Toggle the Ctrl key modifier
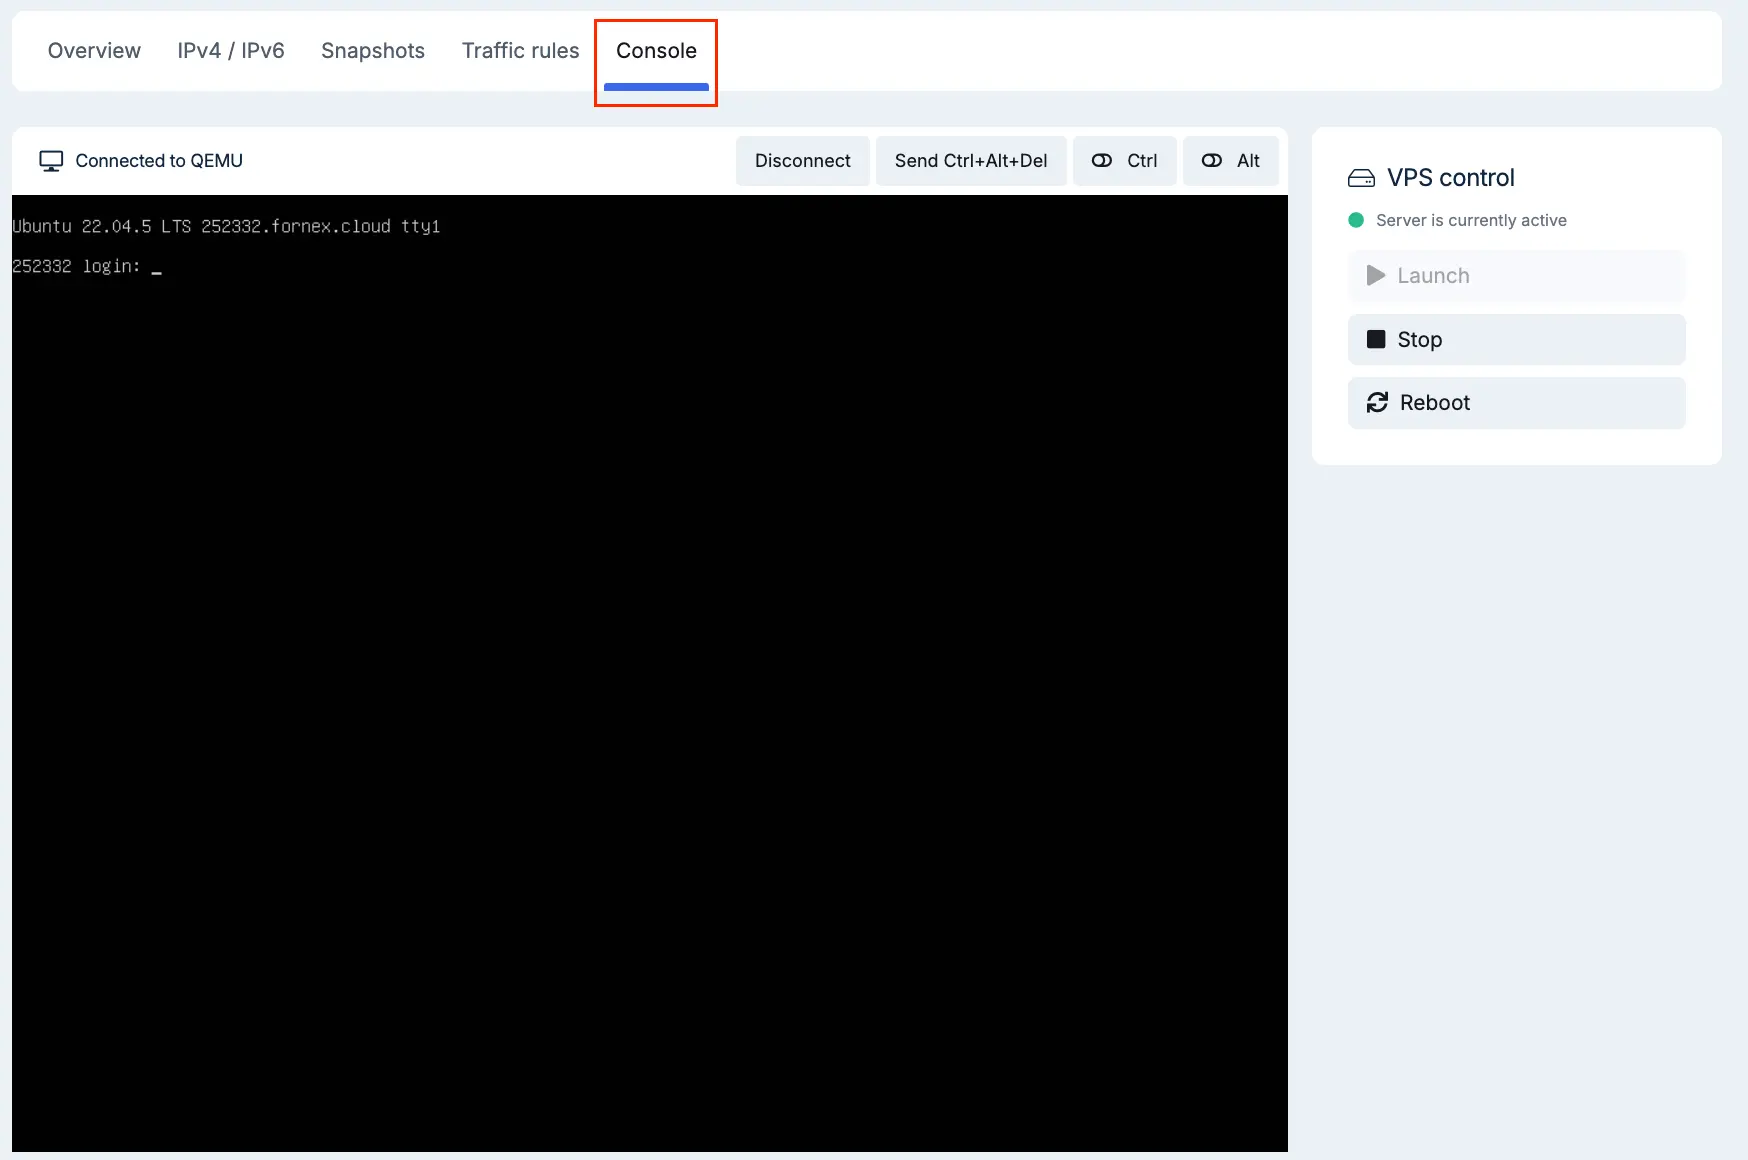 click(x=1125, y=161)
